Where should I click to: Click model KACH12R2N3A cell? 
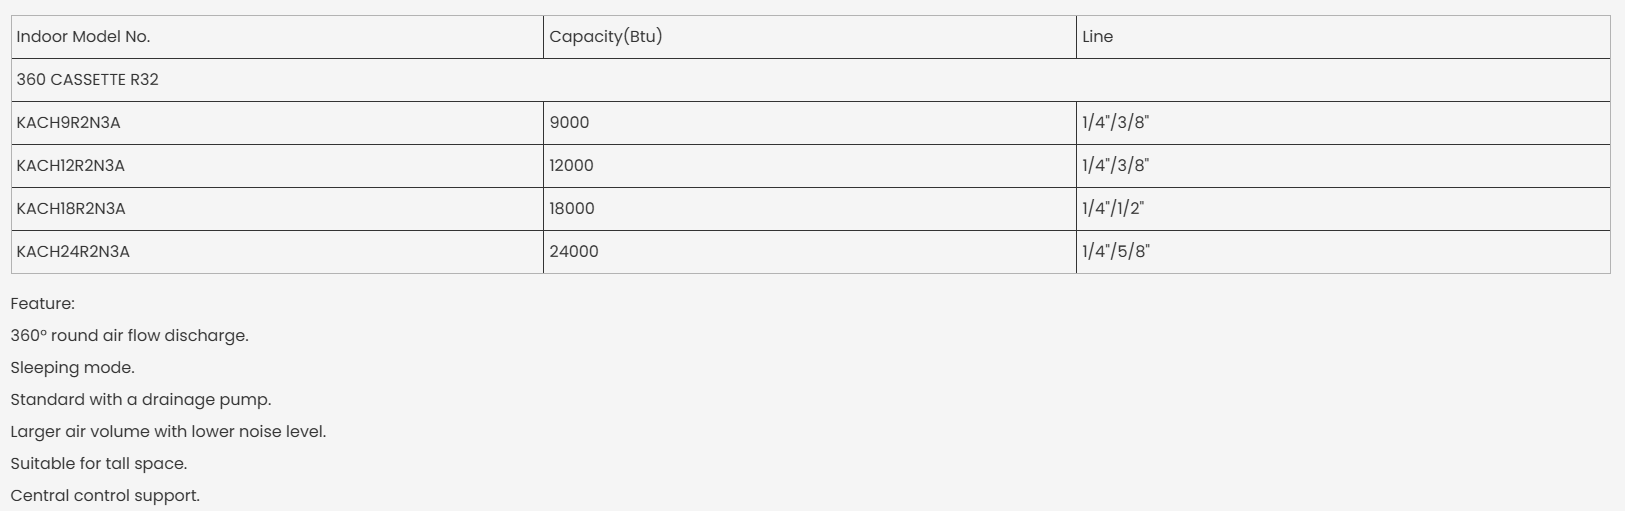pos(71,166)
